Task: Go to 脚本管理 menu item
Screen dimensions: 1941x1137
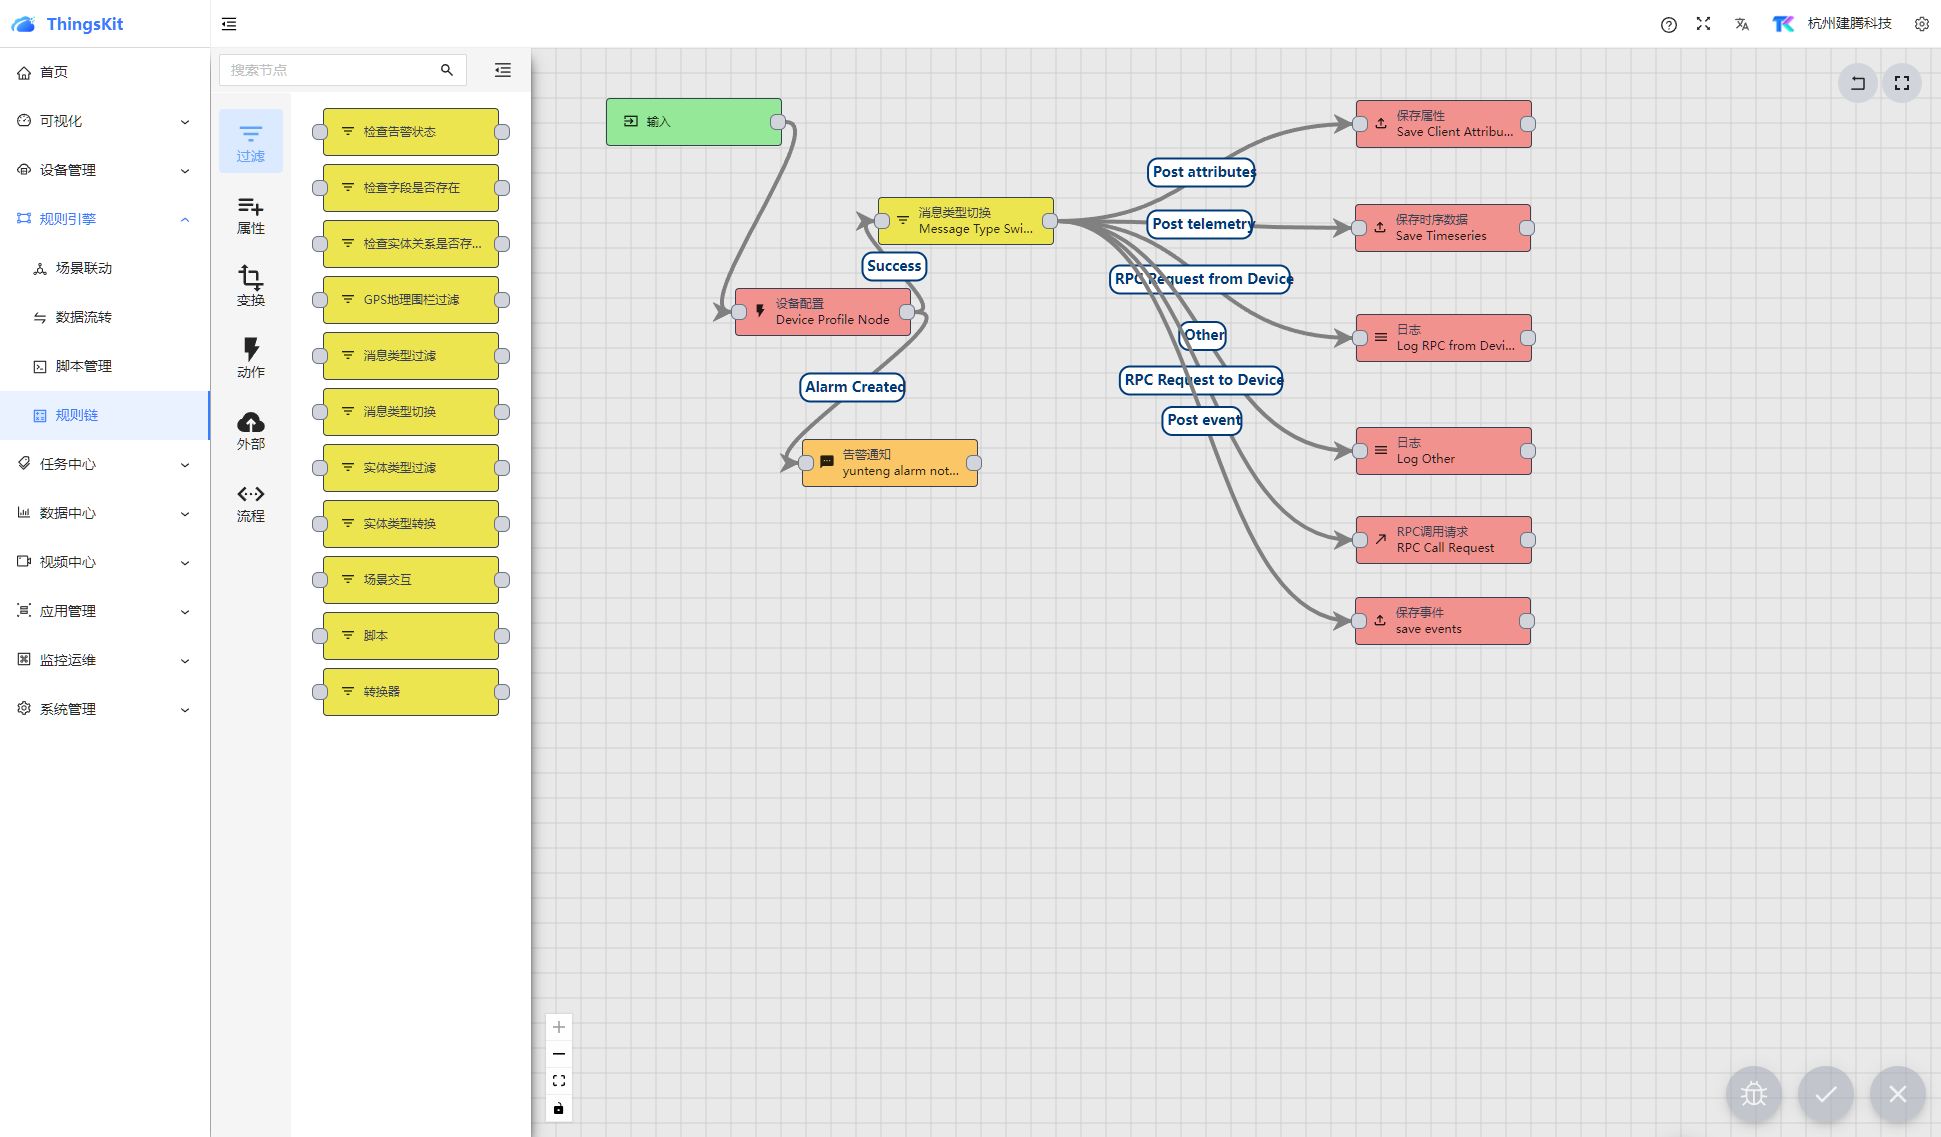Action: point(84,366)
